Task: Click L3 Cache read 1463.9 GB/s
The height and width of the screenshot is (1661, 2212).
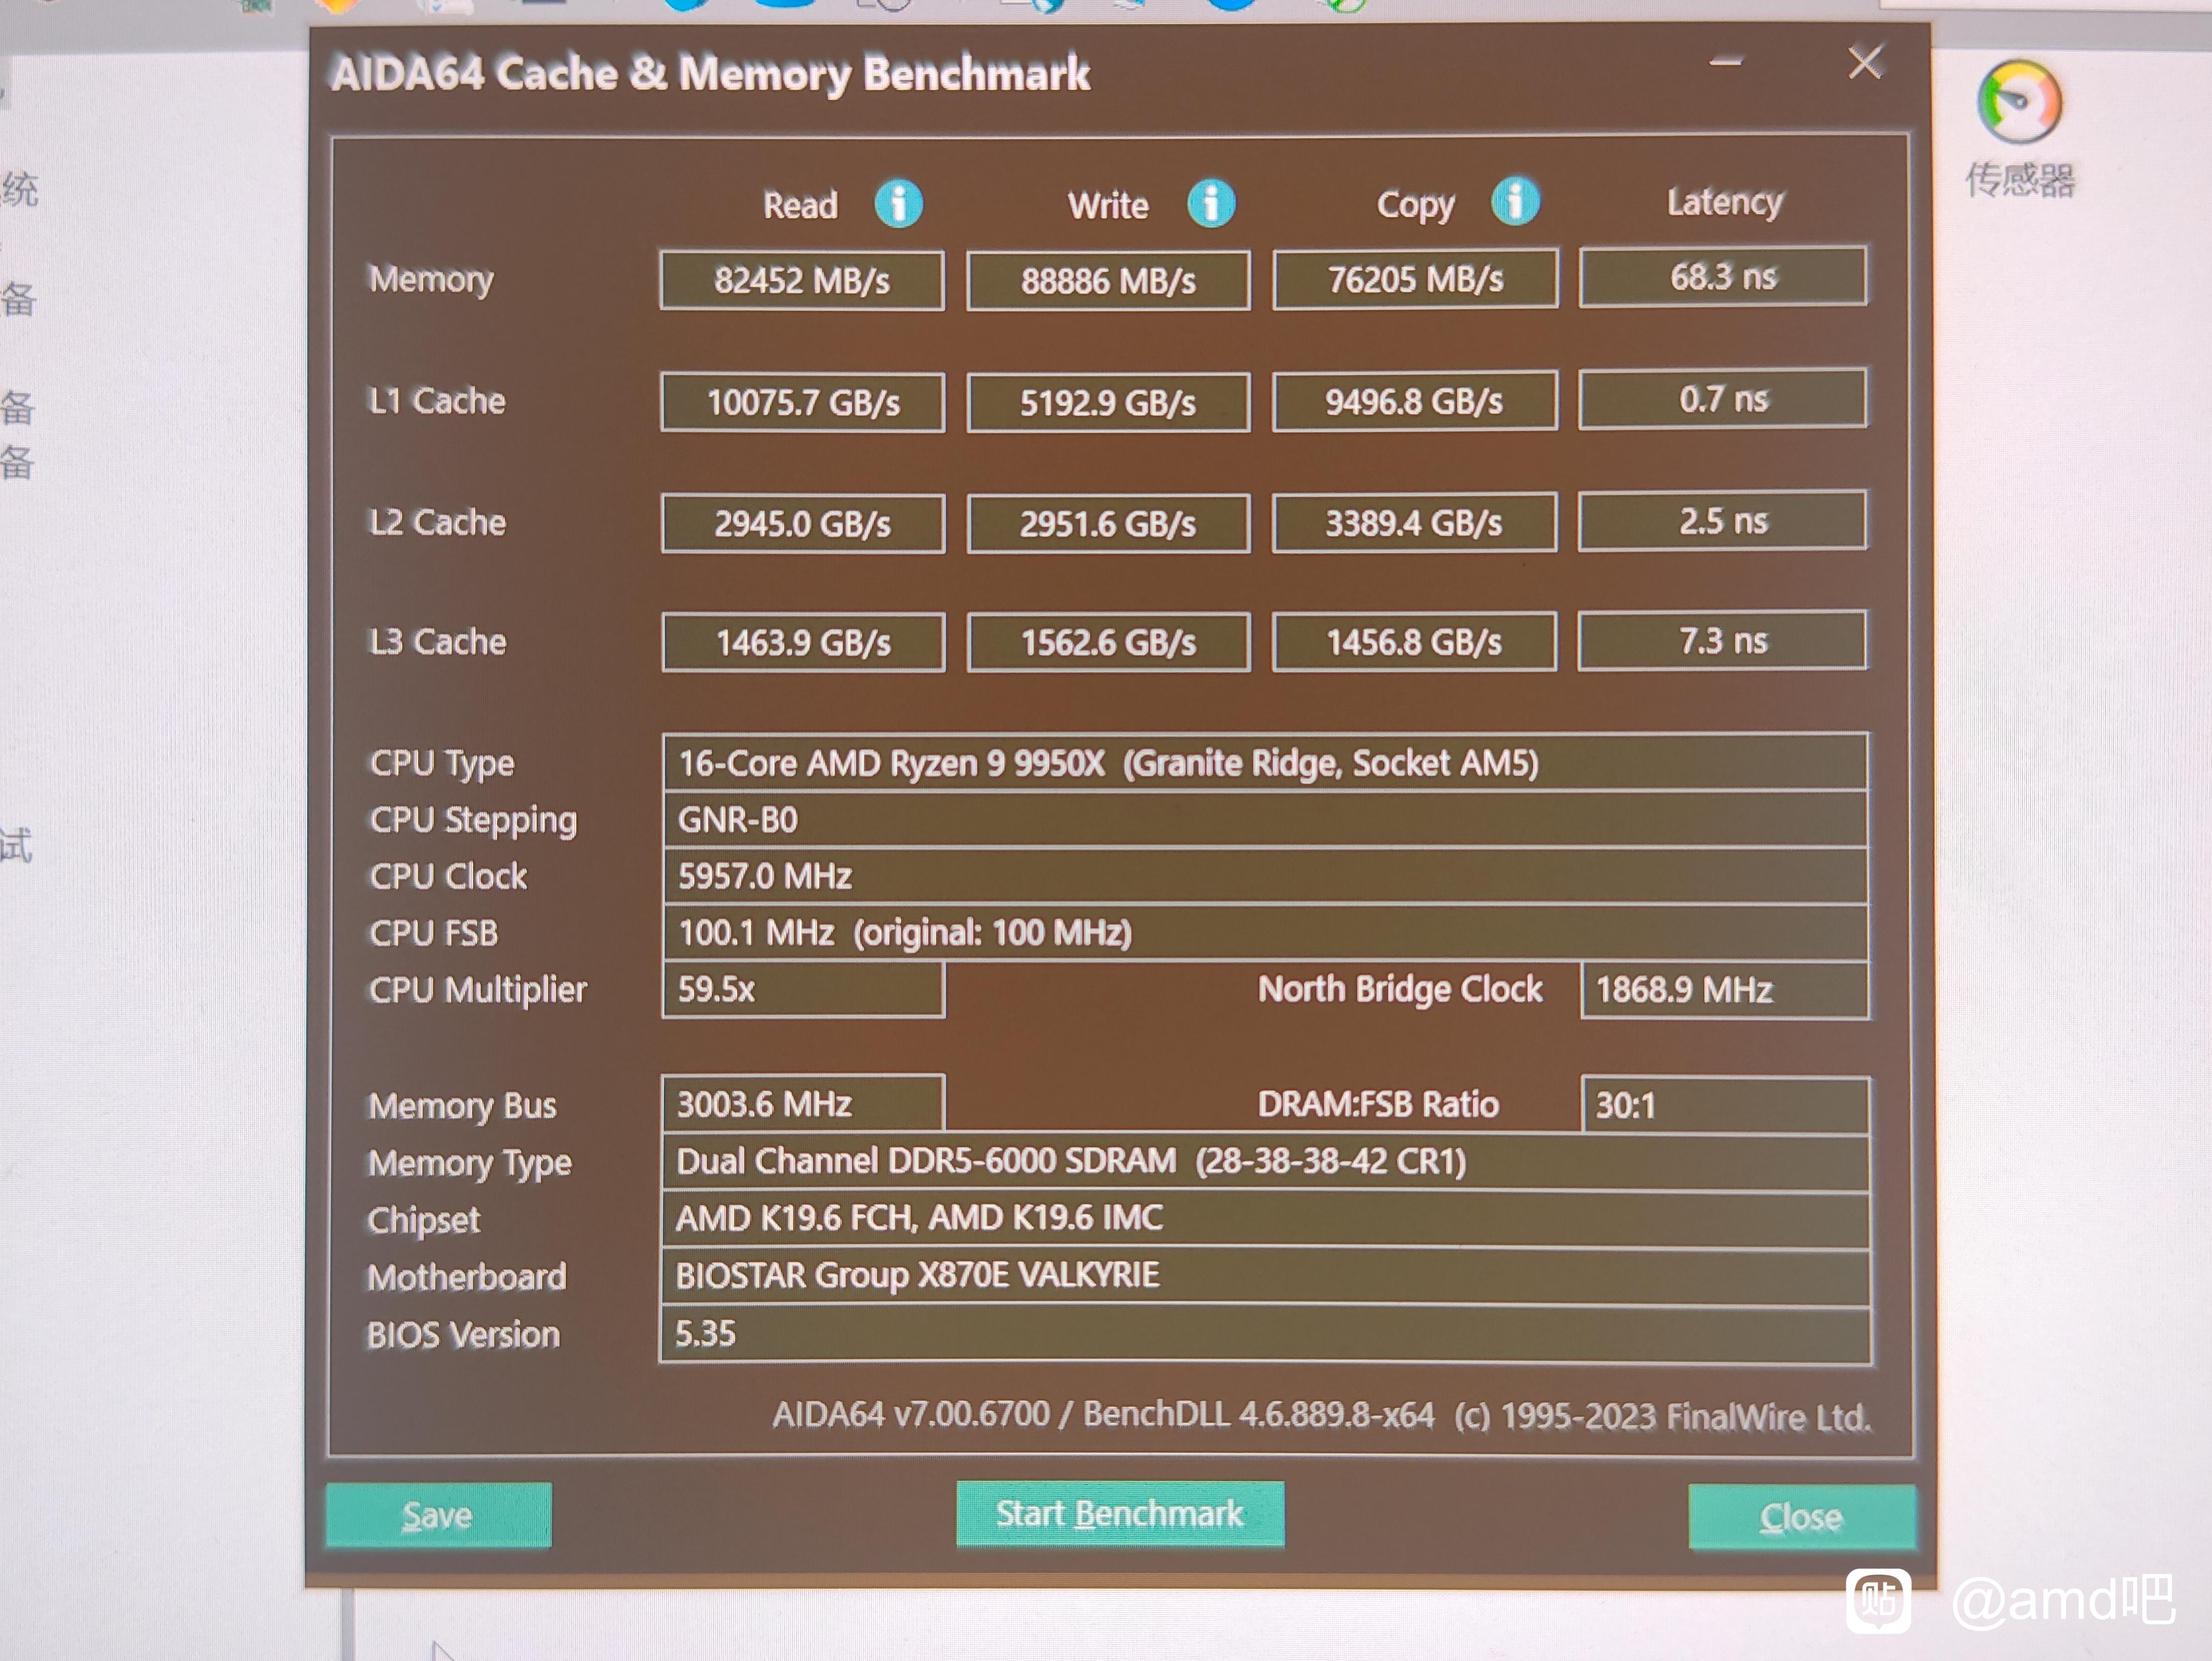Action: click(x=803, y=642)
